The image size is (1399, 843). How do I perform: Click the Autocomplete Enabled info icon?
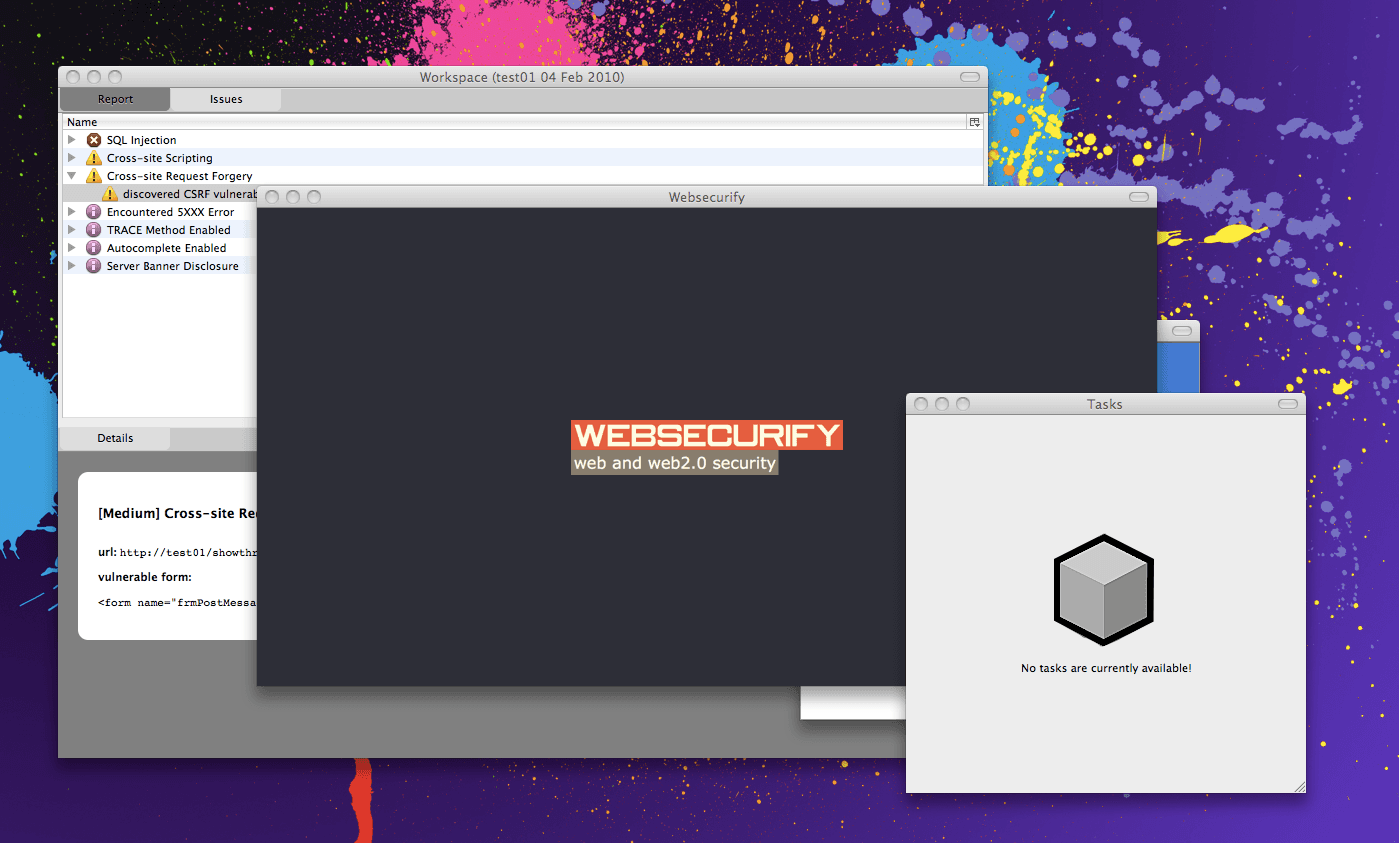(x=94, y=248)
